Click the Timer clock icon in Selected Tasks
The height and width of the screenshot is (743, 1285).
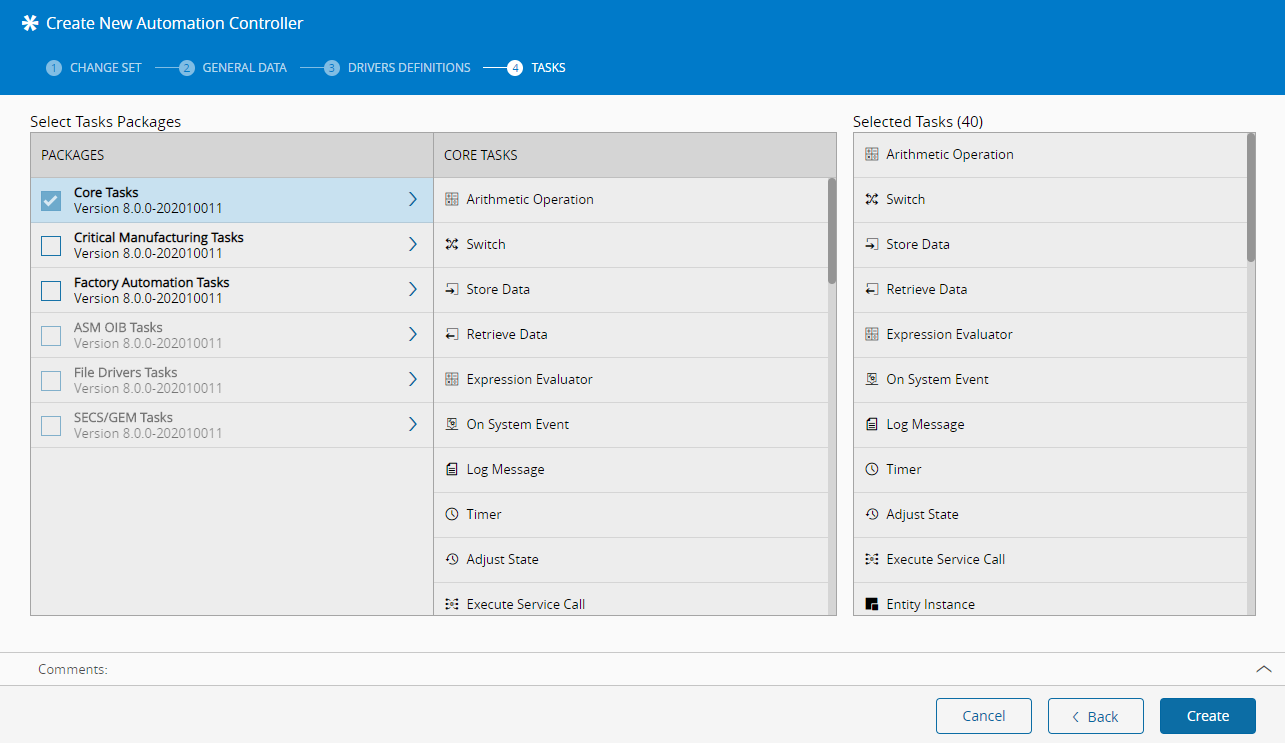pos(871,470)
